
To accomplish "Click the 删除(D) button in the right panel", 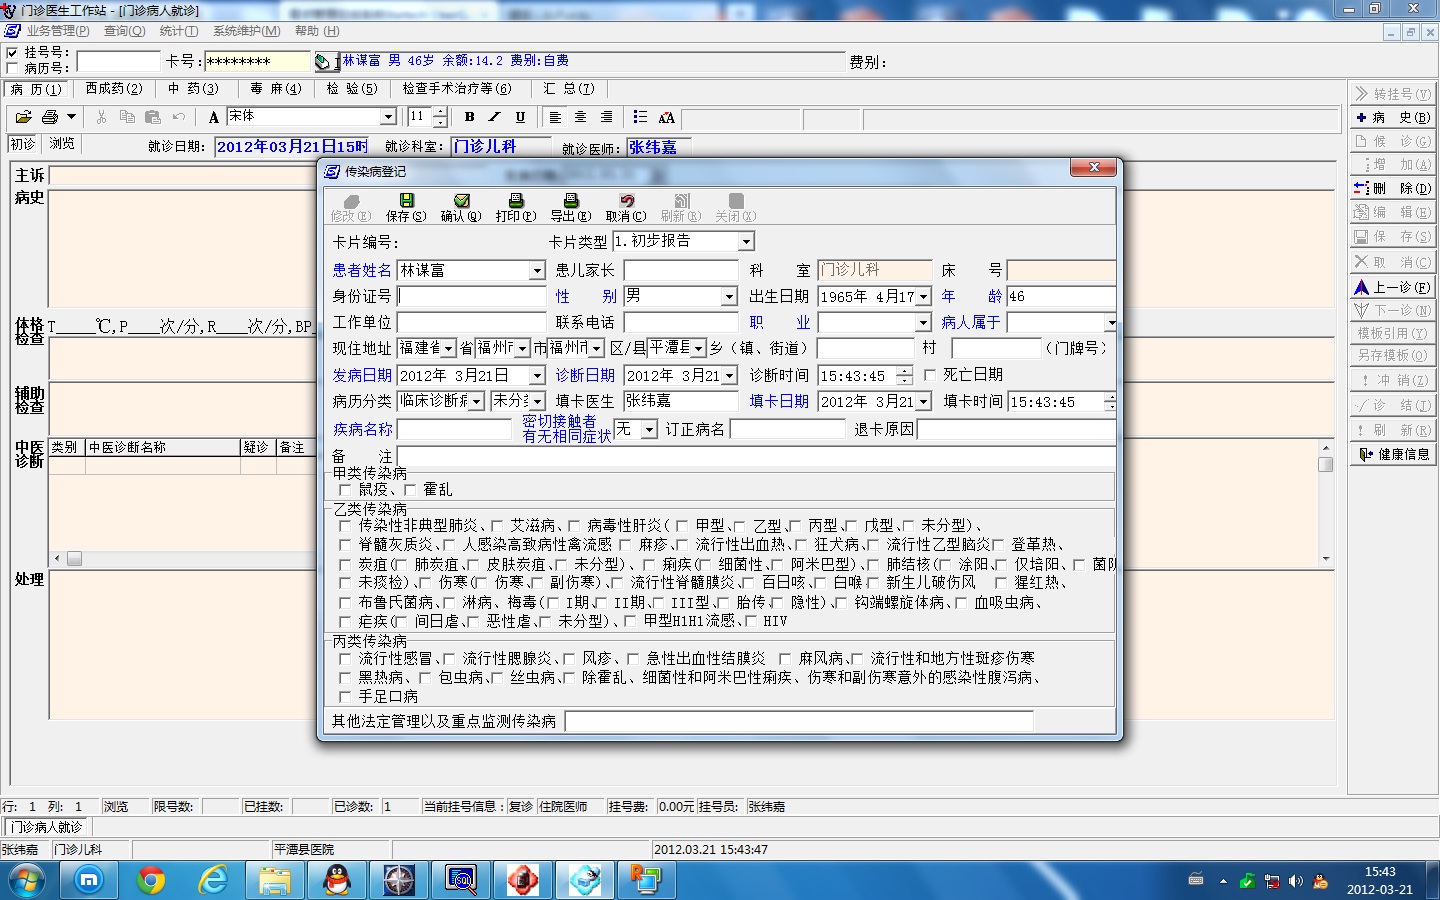I will pyautogui.click(x=1392, y=188).
